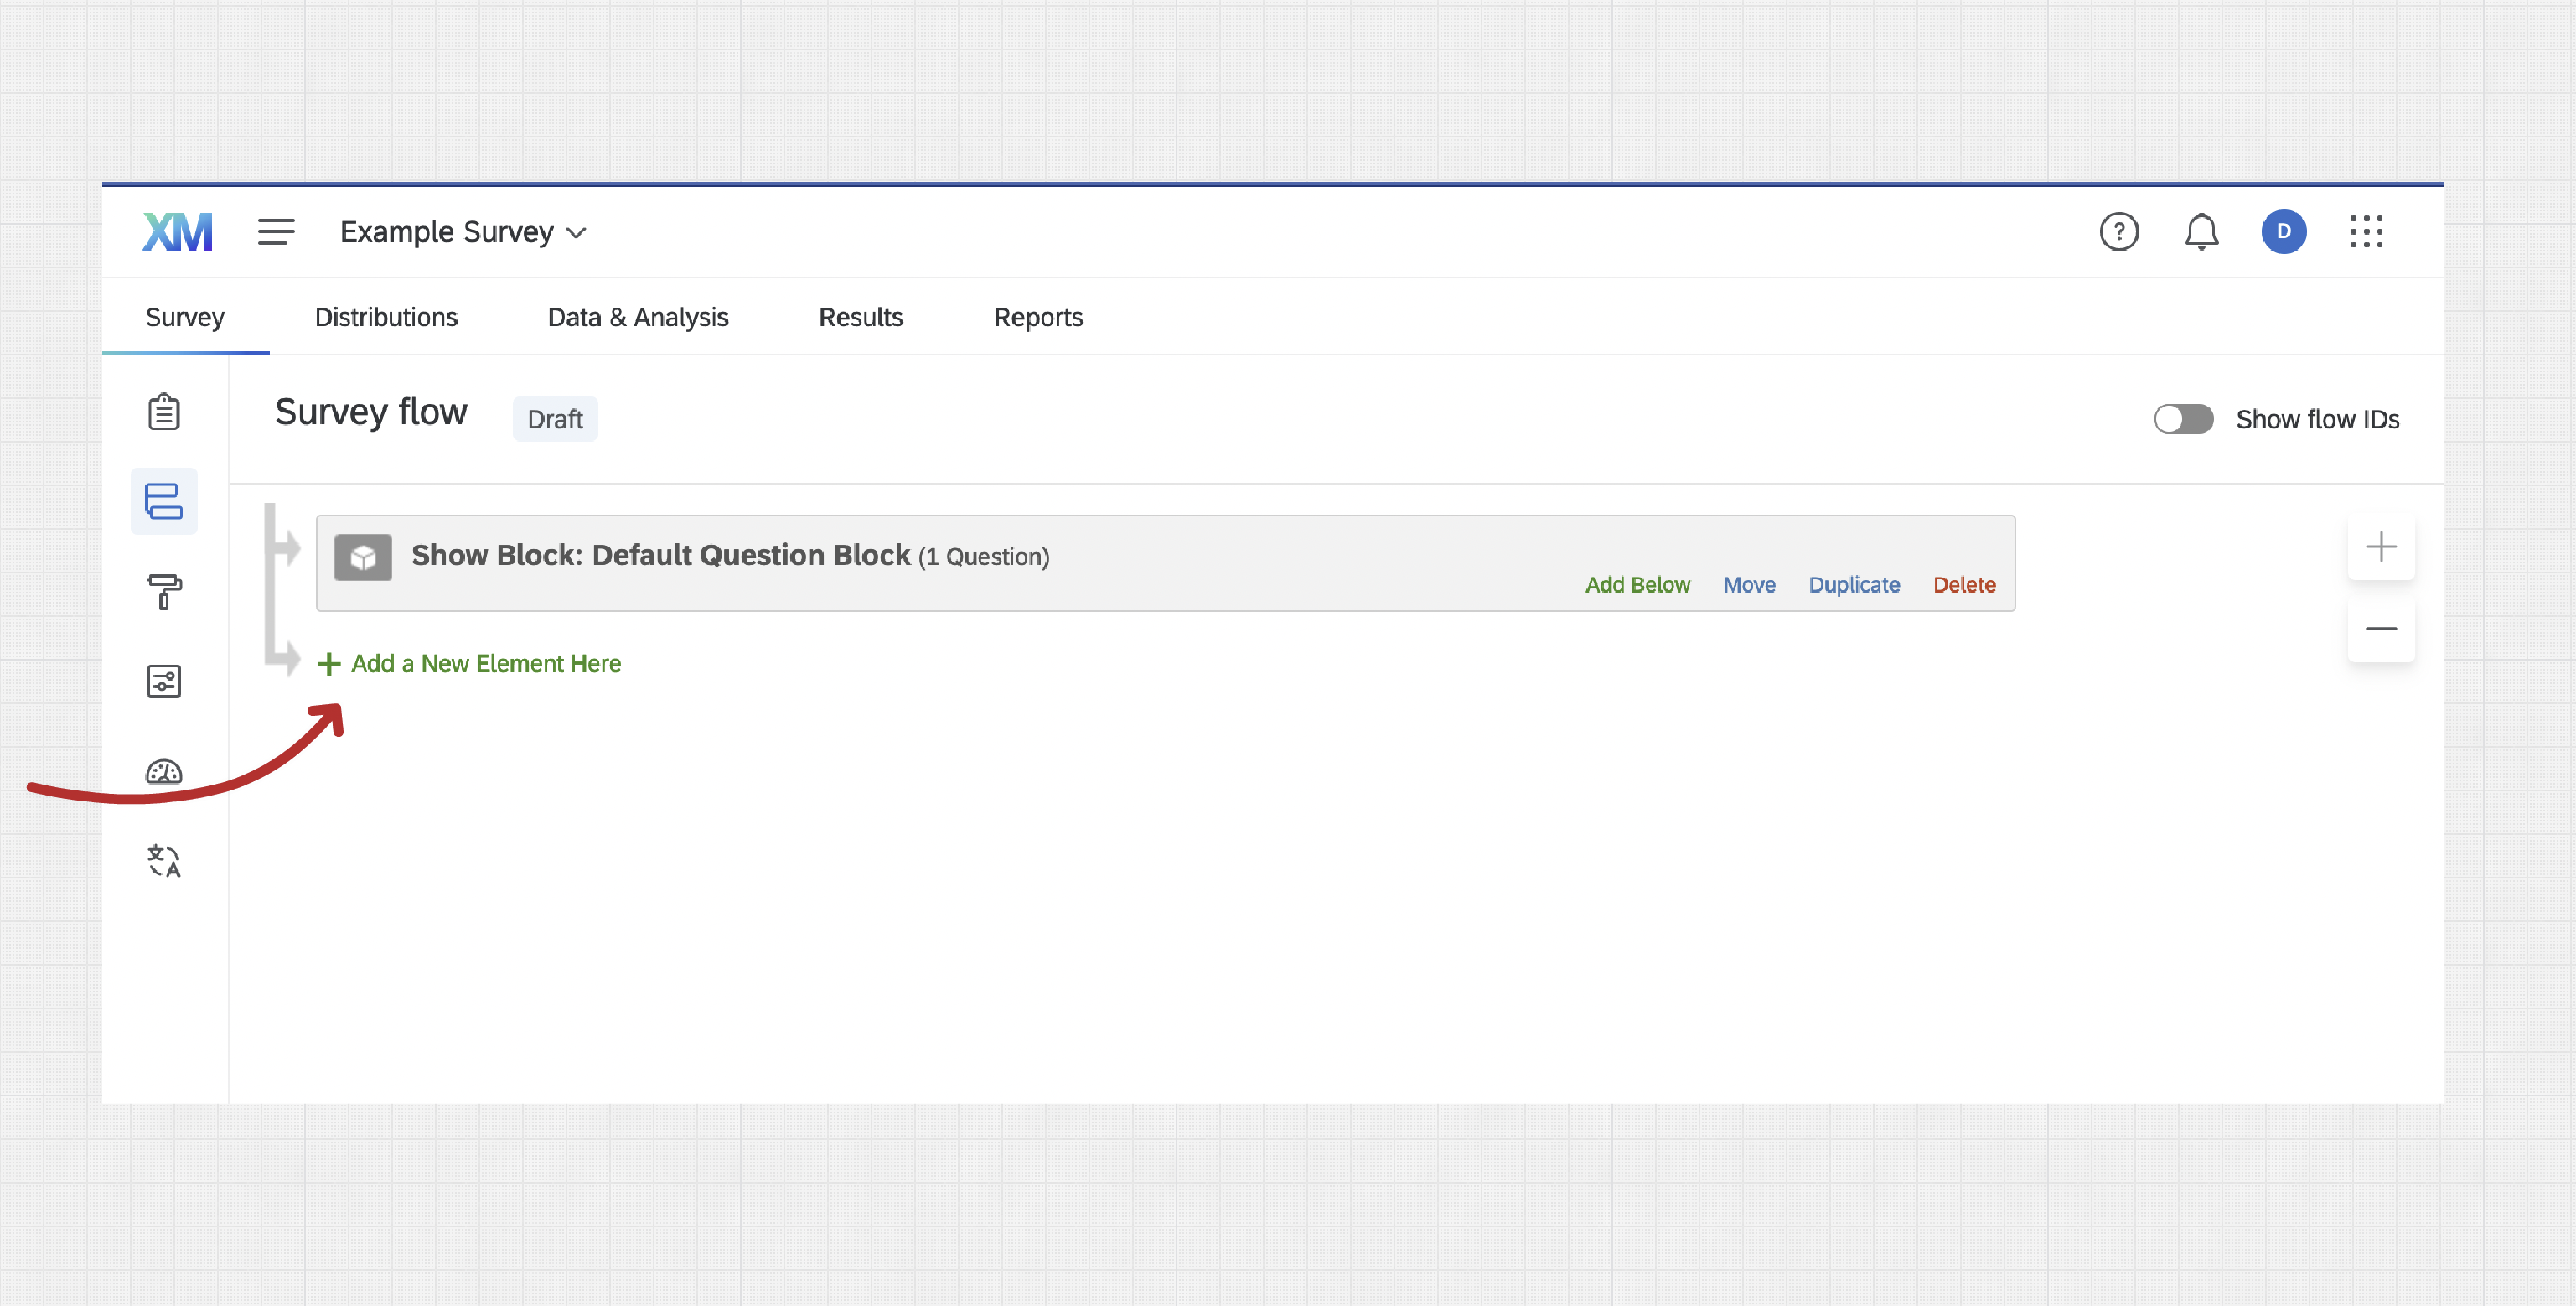Open the D account avatar menu
This screenshot has height=1306, width=2576.
[2284, 232]
